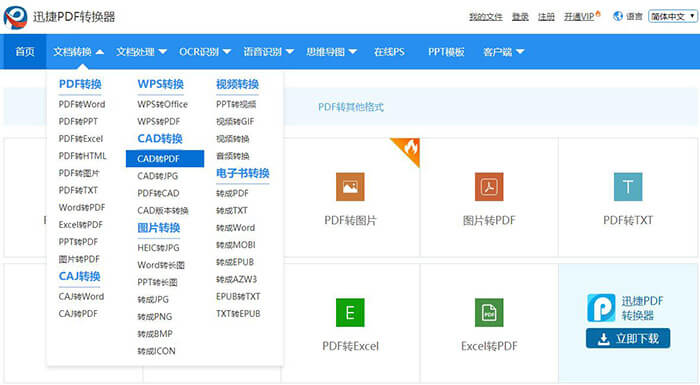This screenshot has height=385, width=700.
Task: Select 音频转换 menu entry
Action: coord(233,156)
